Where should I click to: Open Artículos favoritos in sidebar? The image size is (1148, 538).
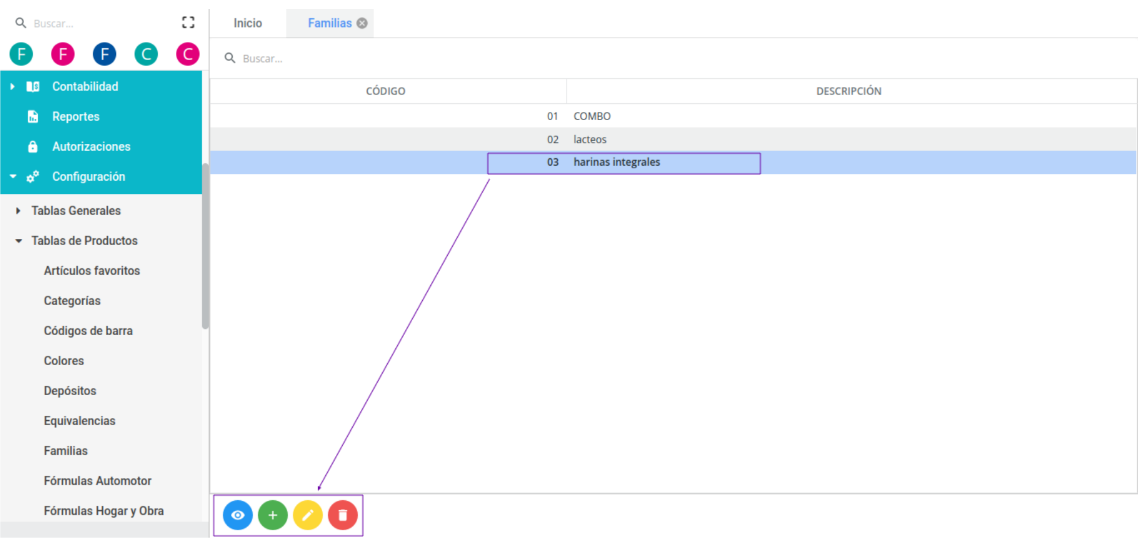point(92,271)
